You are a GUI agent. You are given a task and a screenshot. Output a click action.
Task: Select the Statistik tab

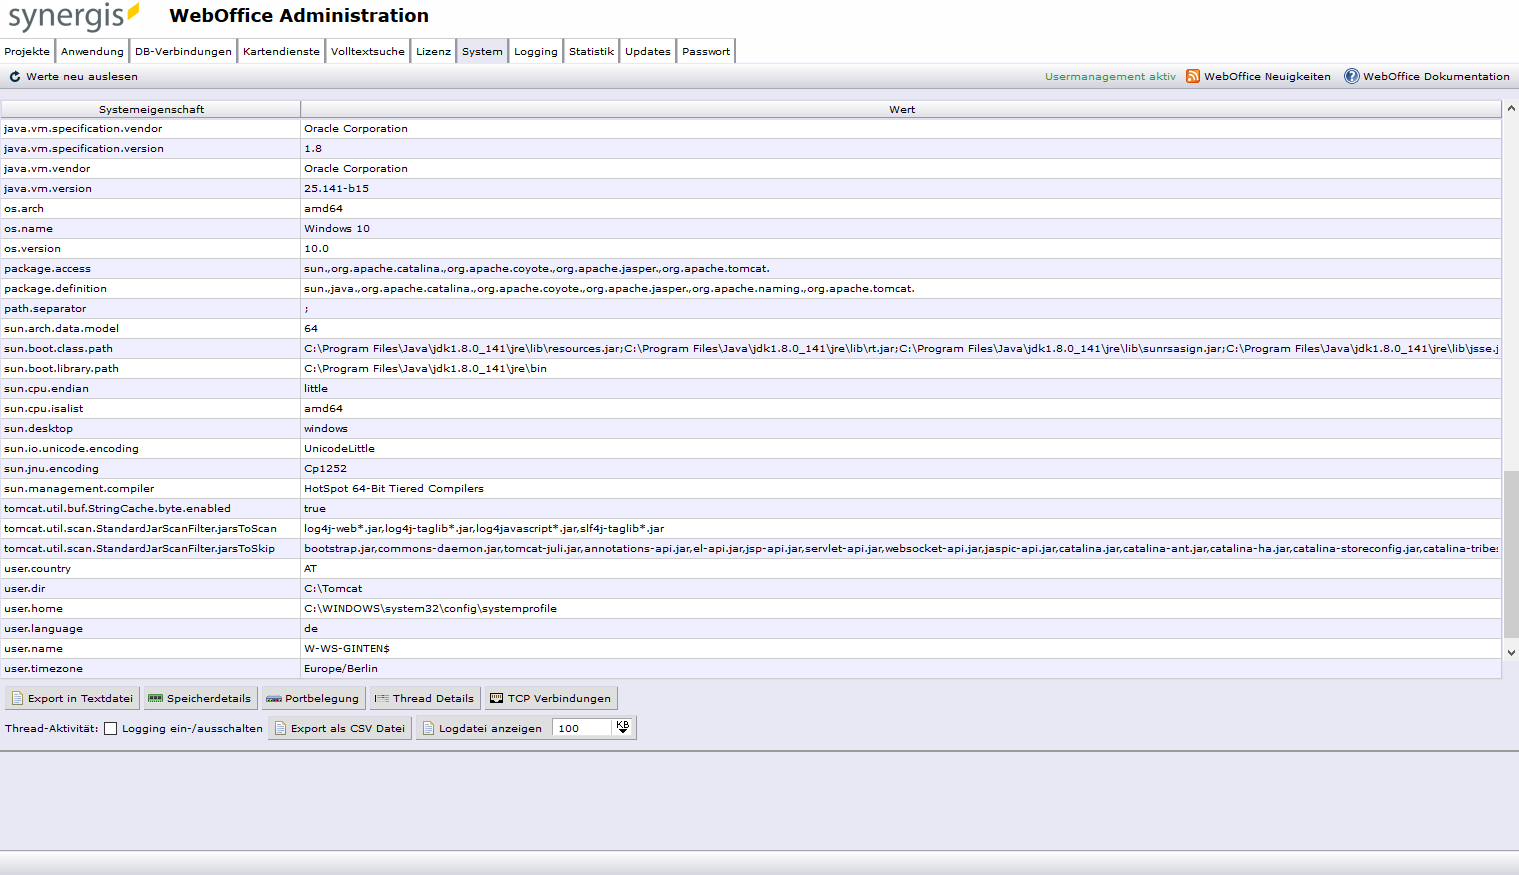[590, 50]
